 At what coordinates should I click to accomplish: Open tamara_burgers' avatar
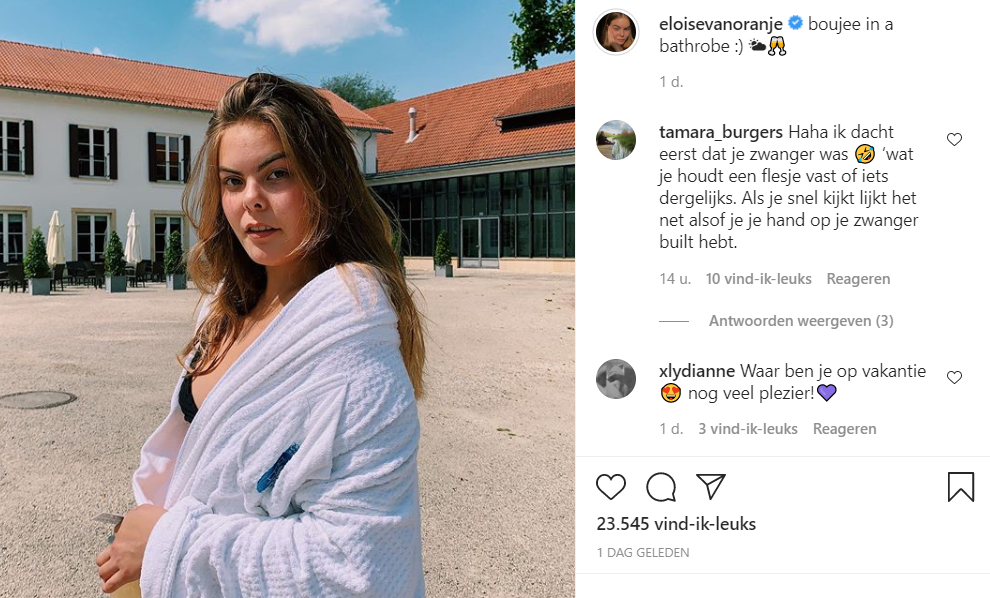coord(616,140)
